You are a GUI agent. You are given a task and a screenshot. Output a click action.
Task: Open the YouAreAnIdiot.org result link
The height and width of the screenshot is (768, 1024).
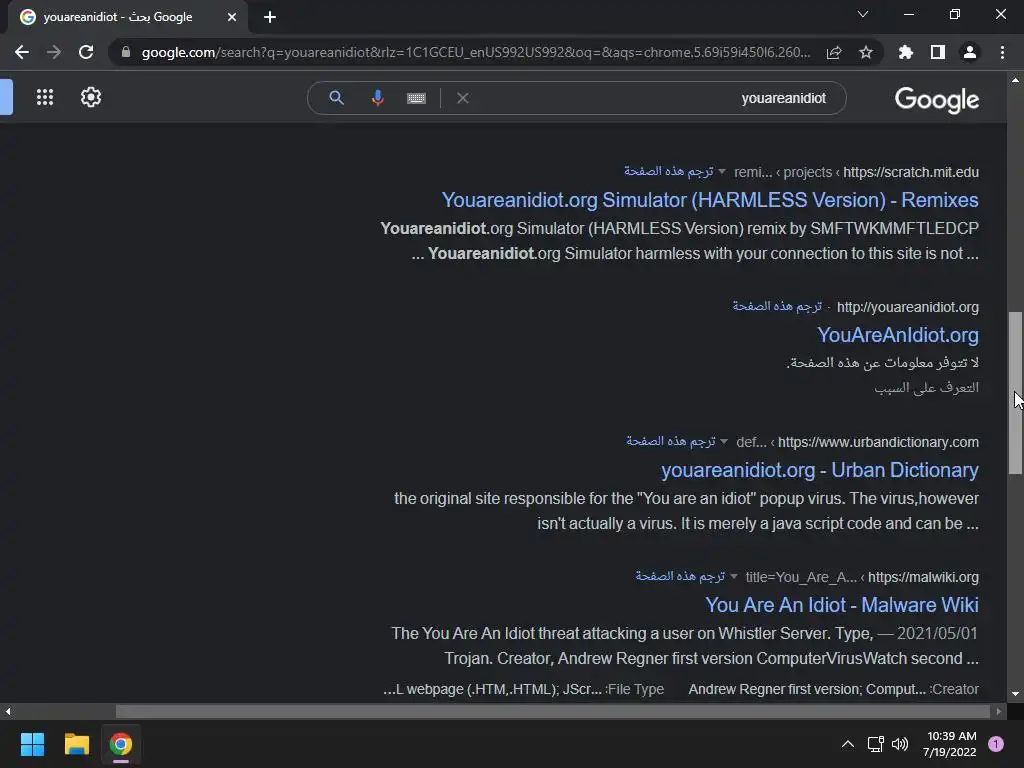point(898,335)
